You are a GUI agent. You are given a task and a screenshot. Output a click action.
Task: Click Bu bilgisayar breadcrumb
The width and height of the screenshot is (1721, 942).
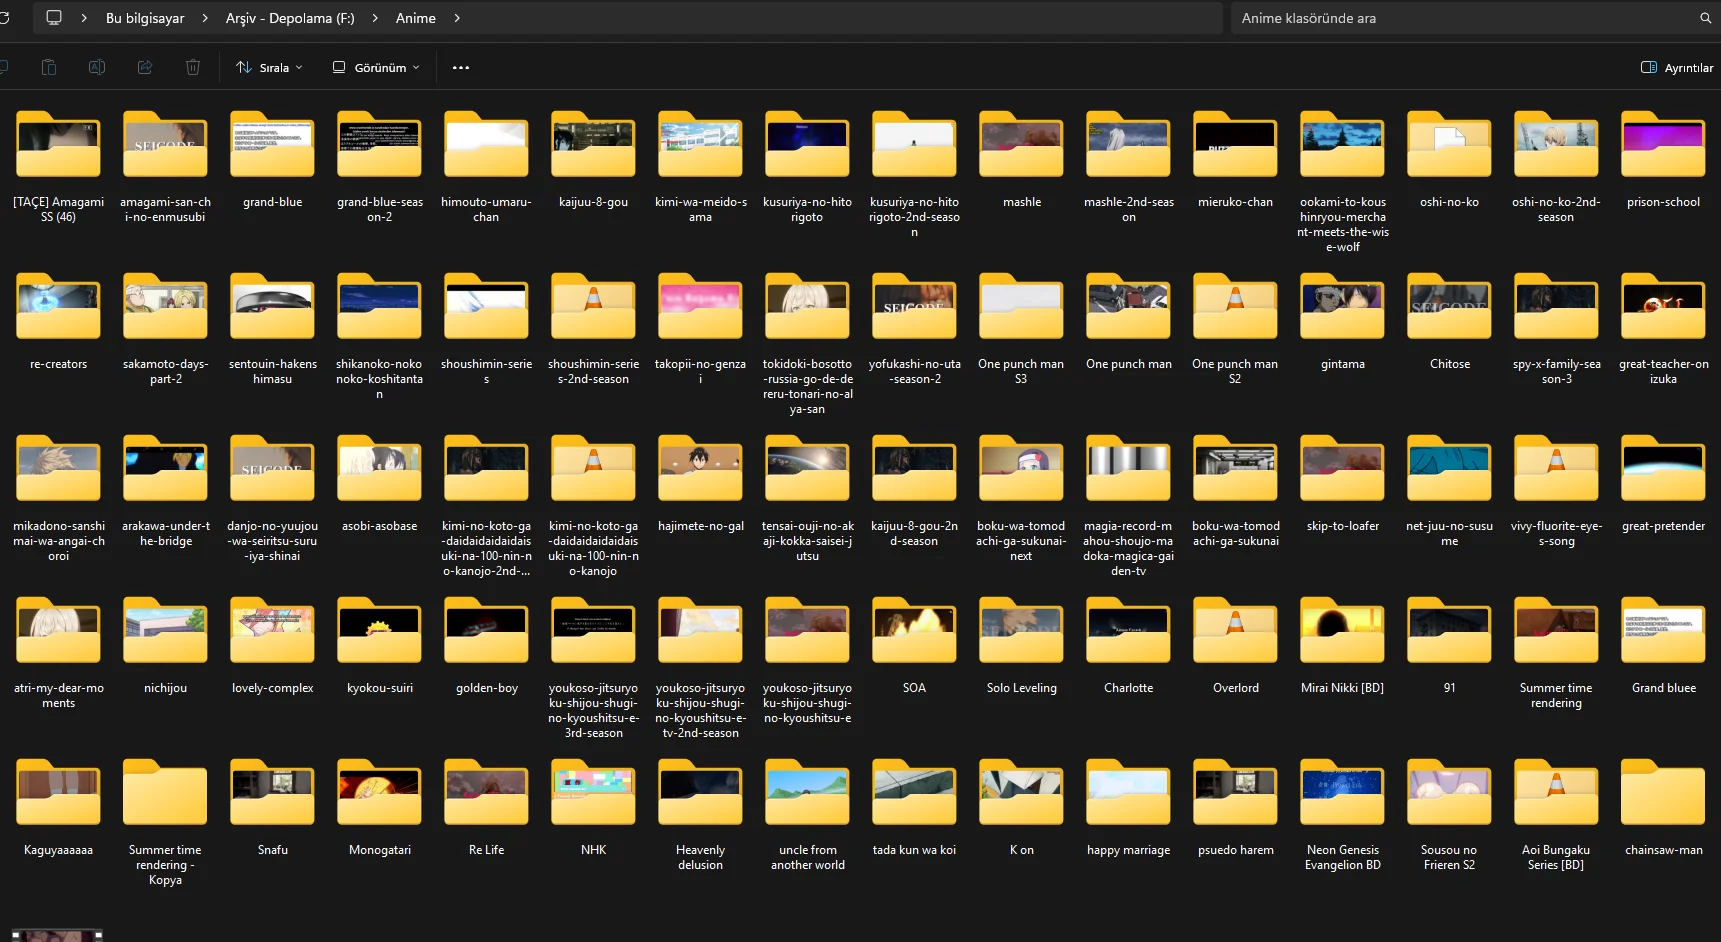tap(145, 18)
